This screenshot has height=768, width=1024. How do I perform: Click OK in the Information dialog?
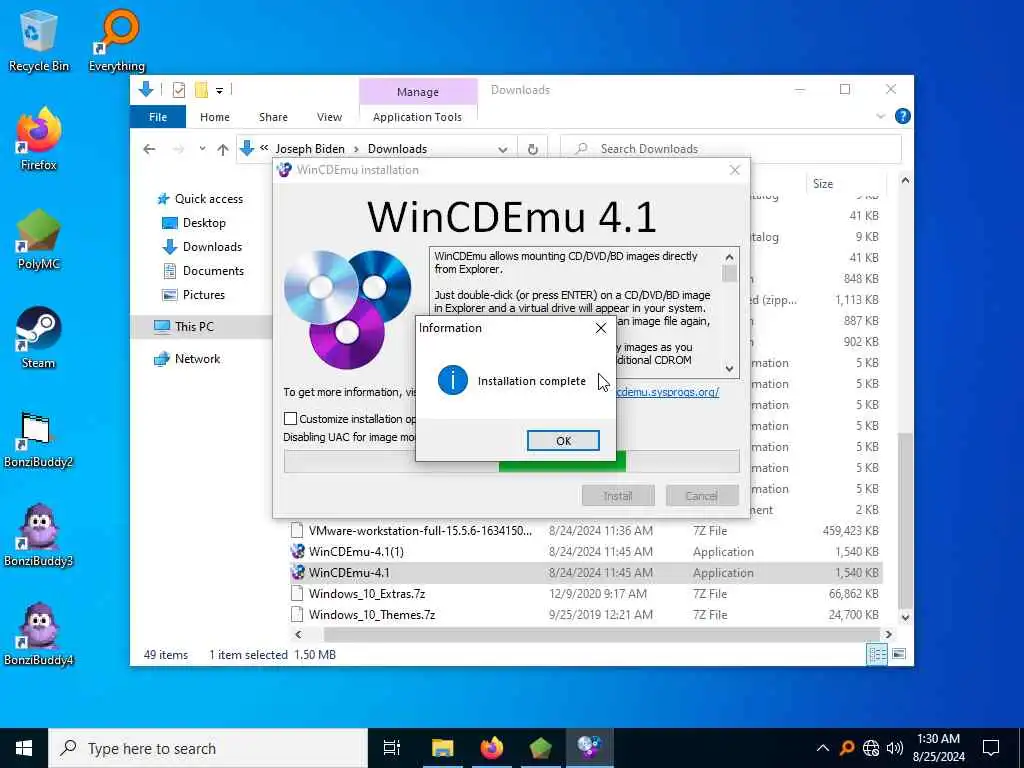563,441
